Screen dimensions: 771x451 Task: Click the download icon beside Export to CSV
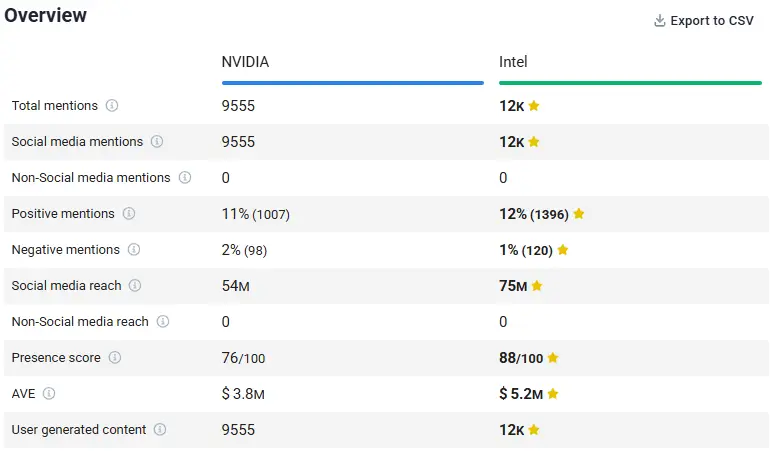tap(659, 21)
